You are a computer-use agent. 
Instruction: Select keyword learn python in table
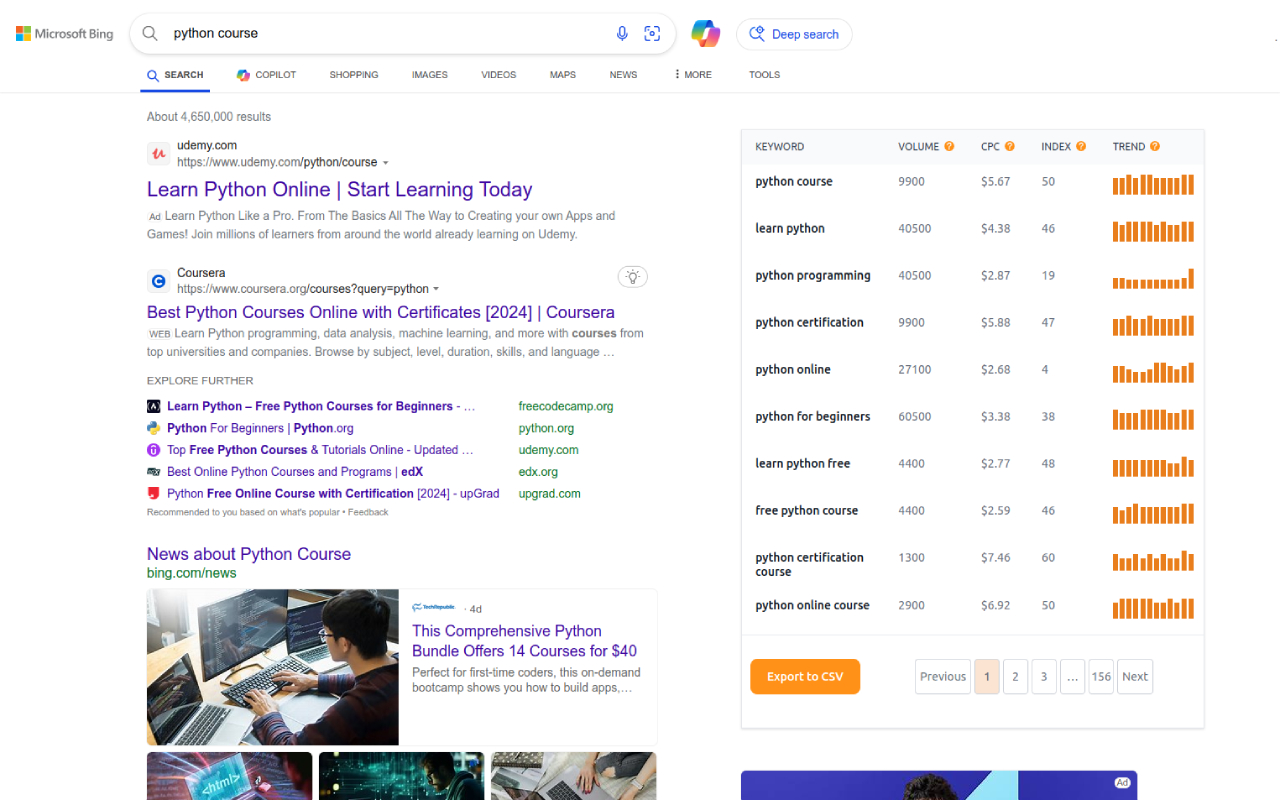[x=790, y=229]
